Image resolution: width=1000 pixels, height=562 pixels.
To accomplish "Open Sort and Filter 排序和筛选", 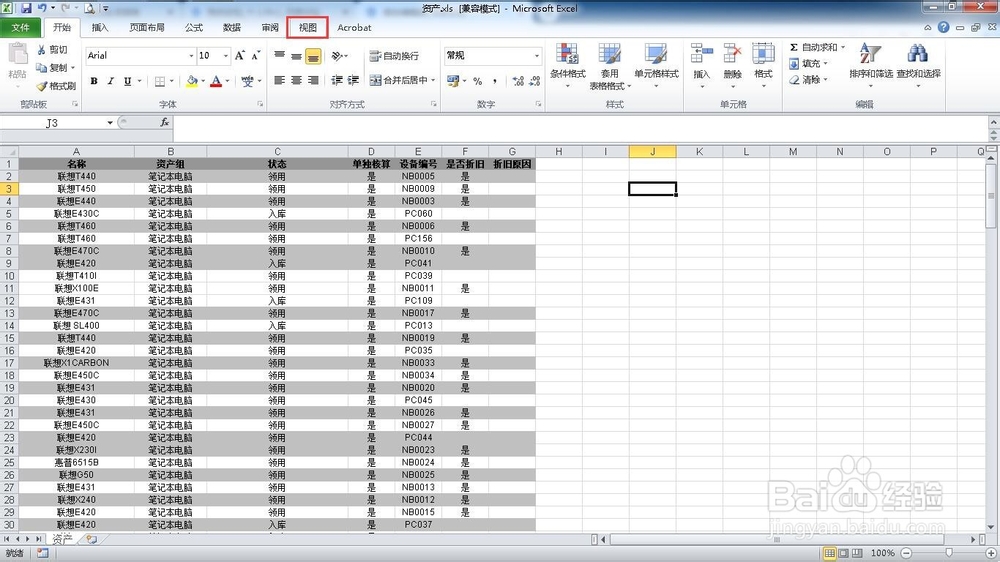I will click(x=871, y=66).
